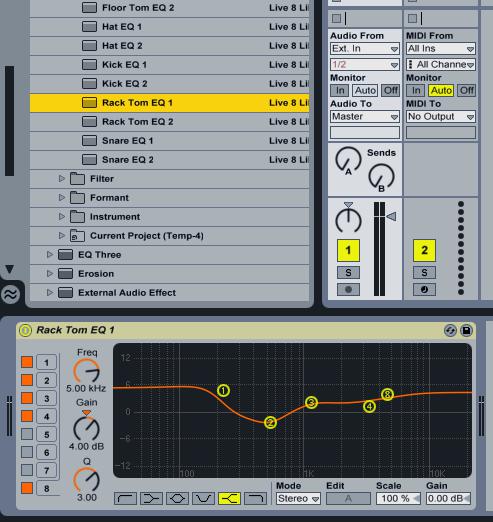Screen dimensions: 493x522
Task: Click filter node 3 on the EQ curve
Action: point(311,402)
